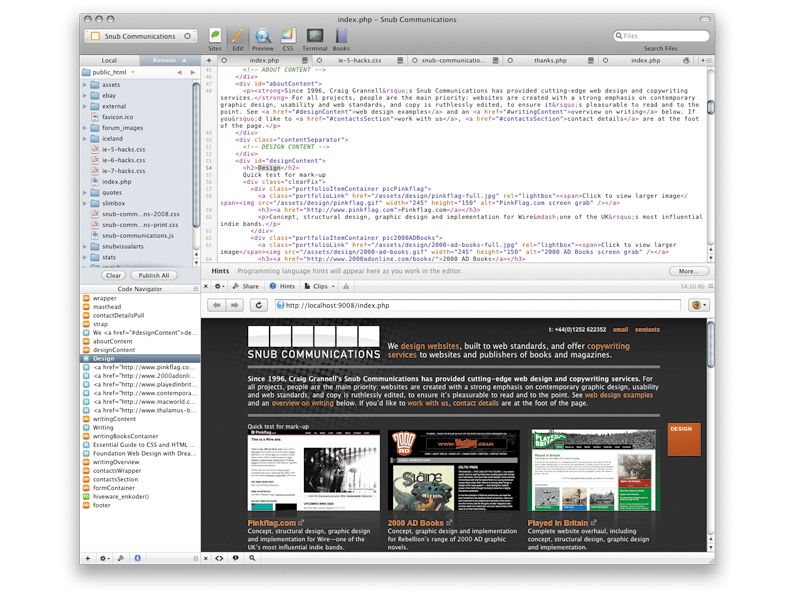Image resolution: width=800 pixels, height=600 pixels.
Task: Reload the preview page
Action: click(259, 305)
